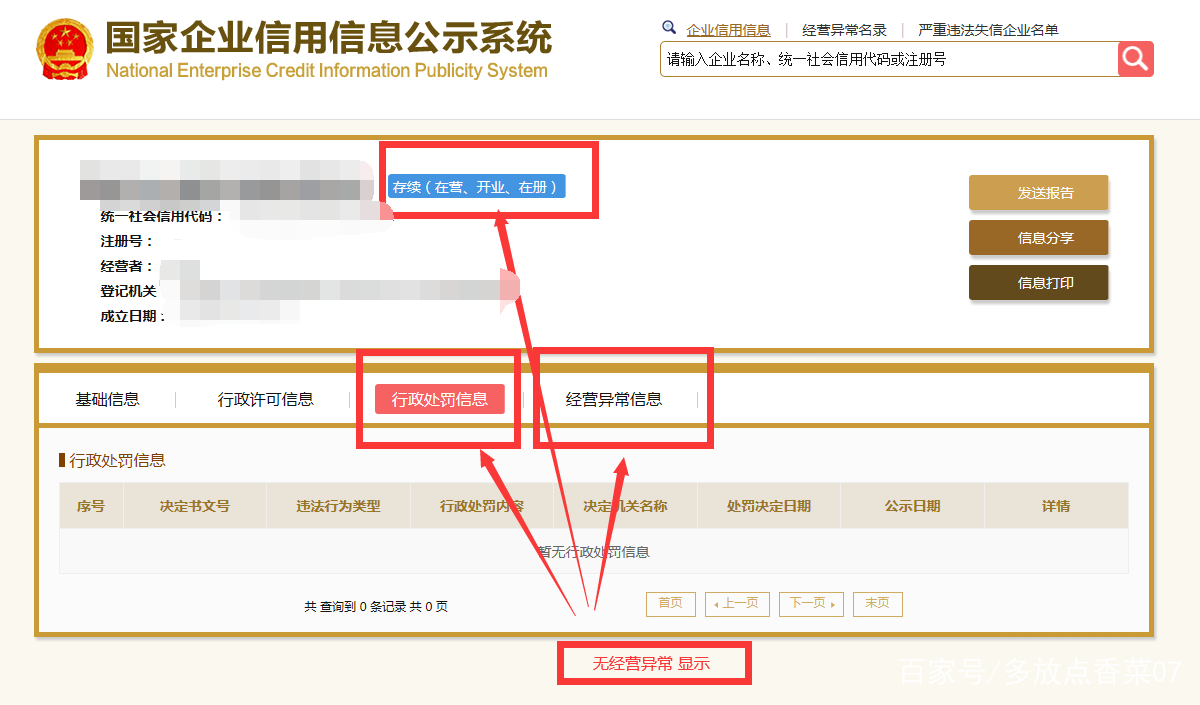This screenshot has height=705, width=1200.
Task: Click the 无经营异常 显示 link
Action: click(652, 662)
